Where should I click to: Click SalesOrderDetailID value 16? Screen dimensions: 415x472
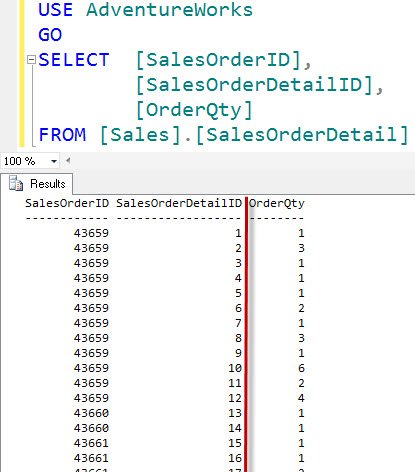point(235,458)
